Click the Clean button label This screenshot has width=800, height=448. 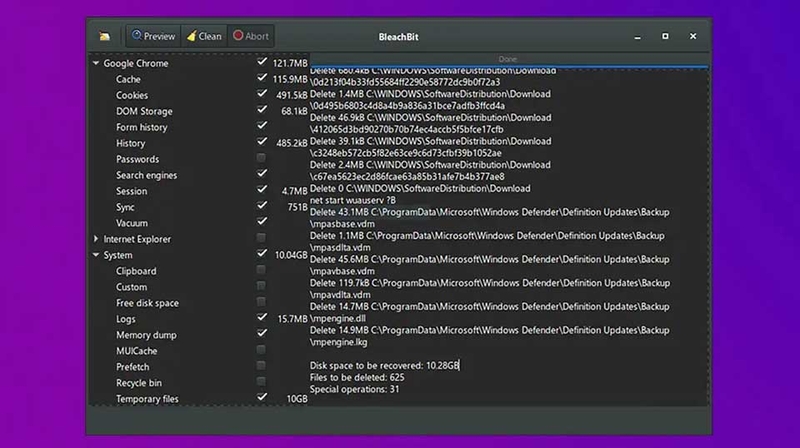pyautogui.click(x=210, y=36)
